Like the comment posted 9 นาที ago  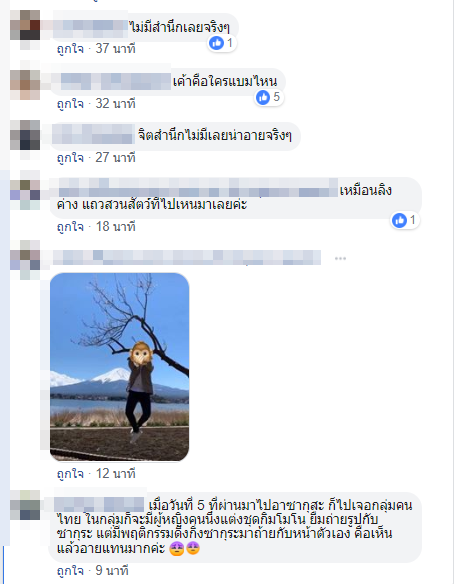click(70, 570)
